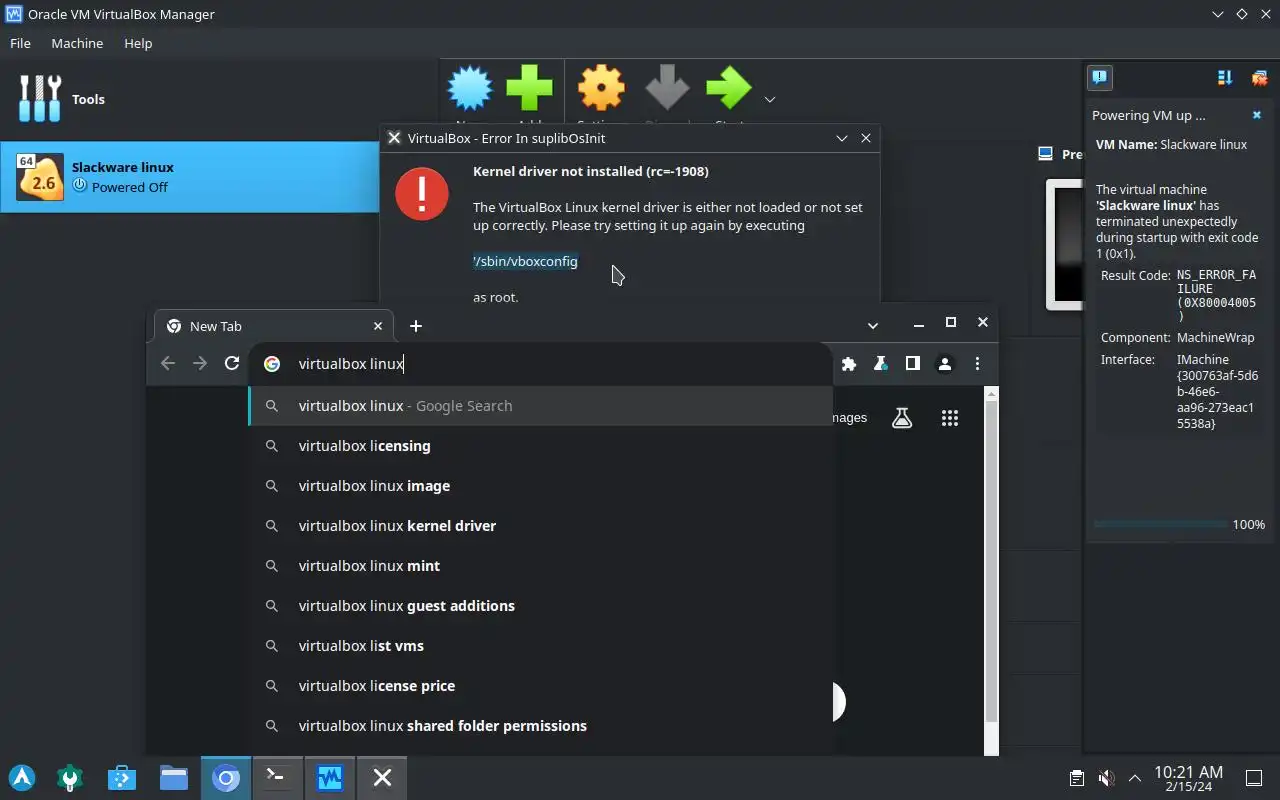Click the browser forward arrow
Viewport: 1280px width, 800px height.
tap(200, 364)
